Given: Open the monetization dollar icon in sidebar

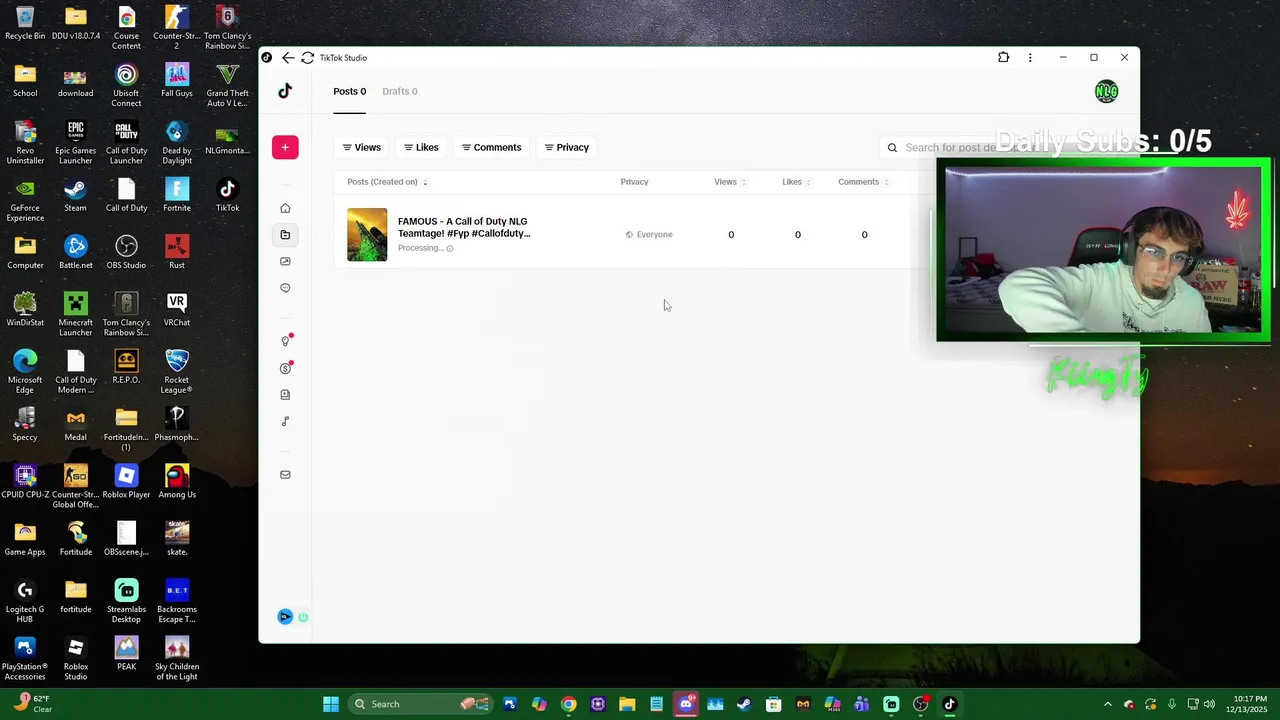Looking at the screenshot, I should click(285, 368).
